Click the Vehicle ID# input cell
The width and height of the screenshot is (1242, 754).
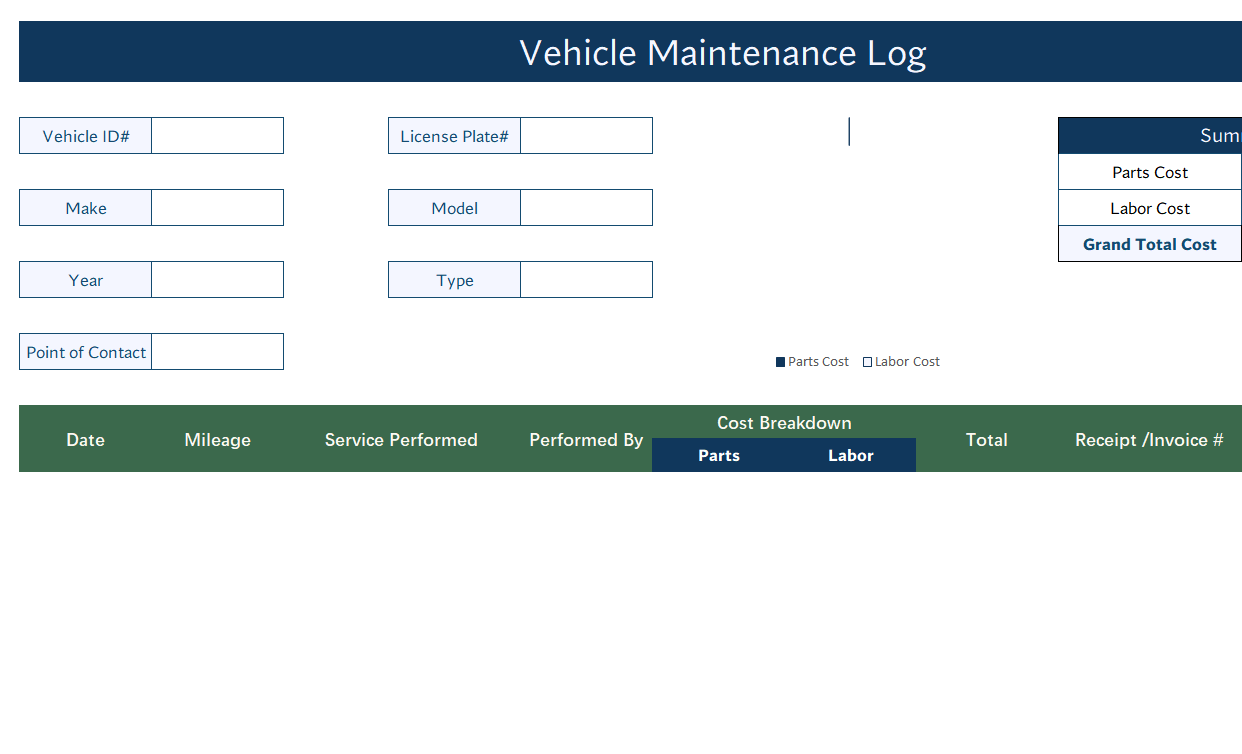[x=217, y=136]
